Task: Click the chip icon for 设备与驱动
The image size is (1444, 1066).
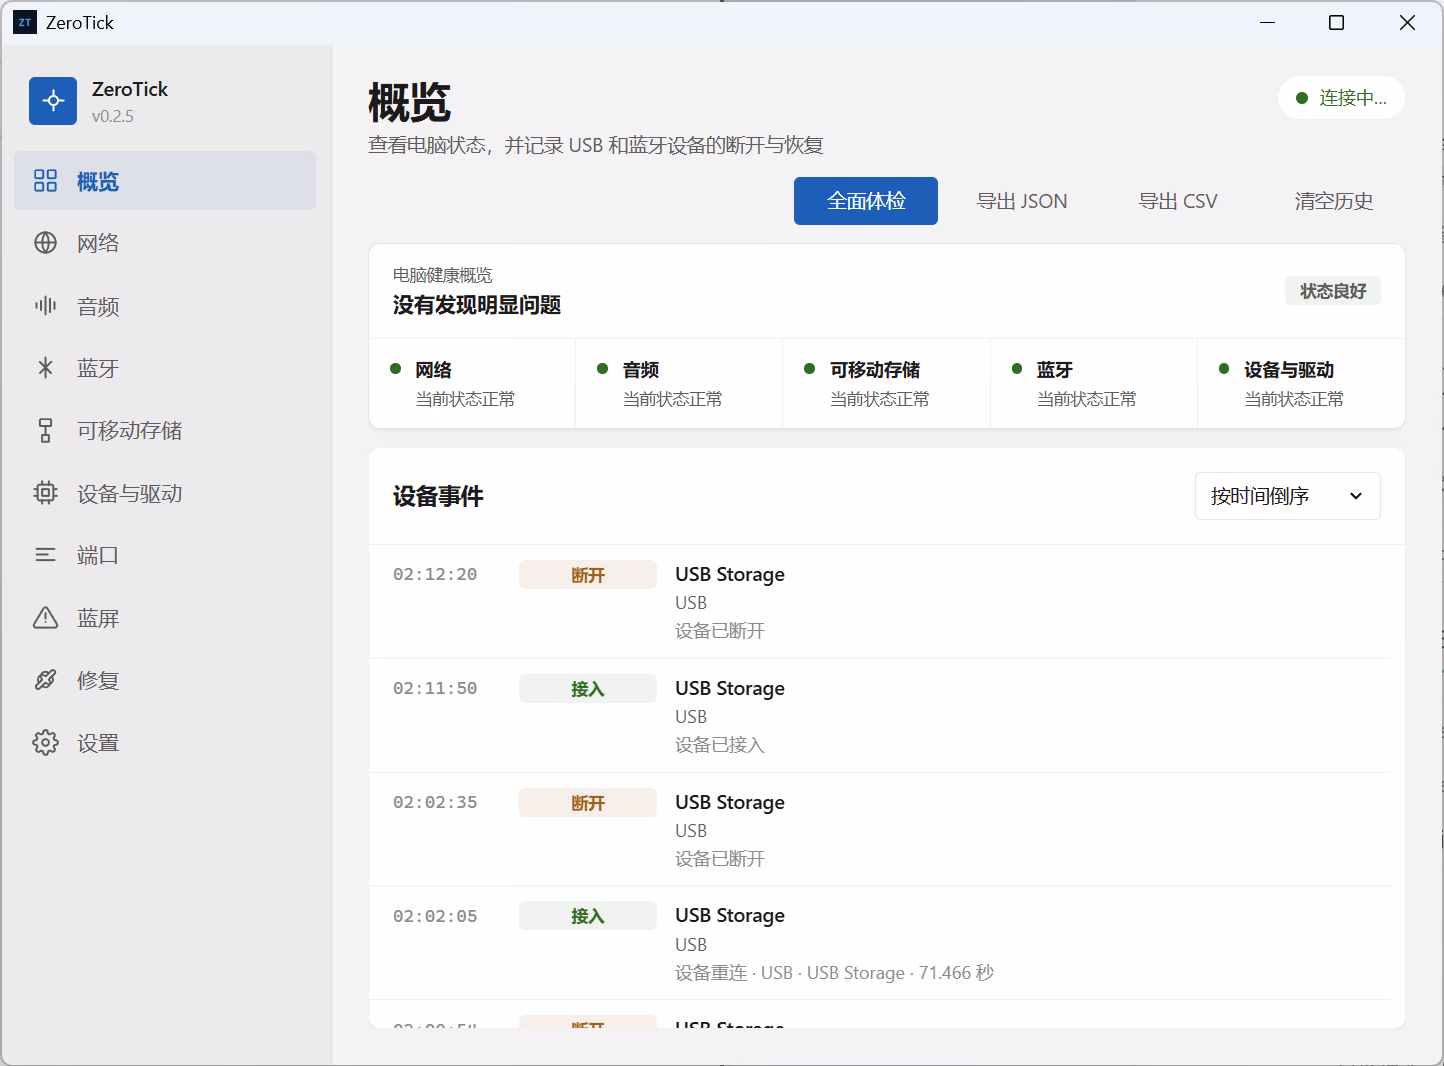Action: (x=46, y=493)
